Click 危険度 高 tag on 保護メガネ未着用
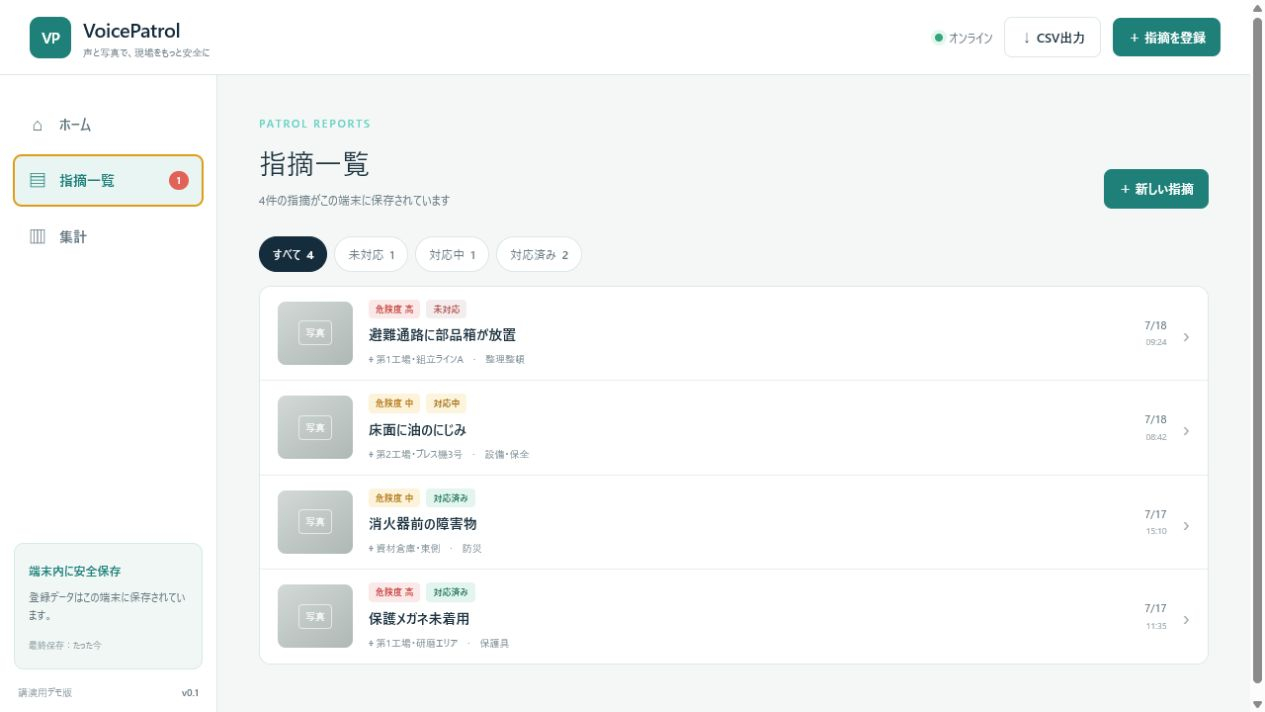 point(394,592)
